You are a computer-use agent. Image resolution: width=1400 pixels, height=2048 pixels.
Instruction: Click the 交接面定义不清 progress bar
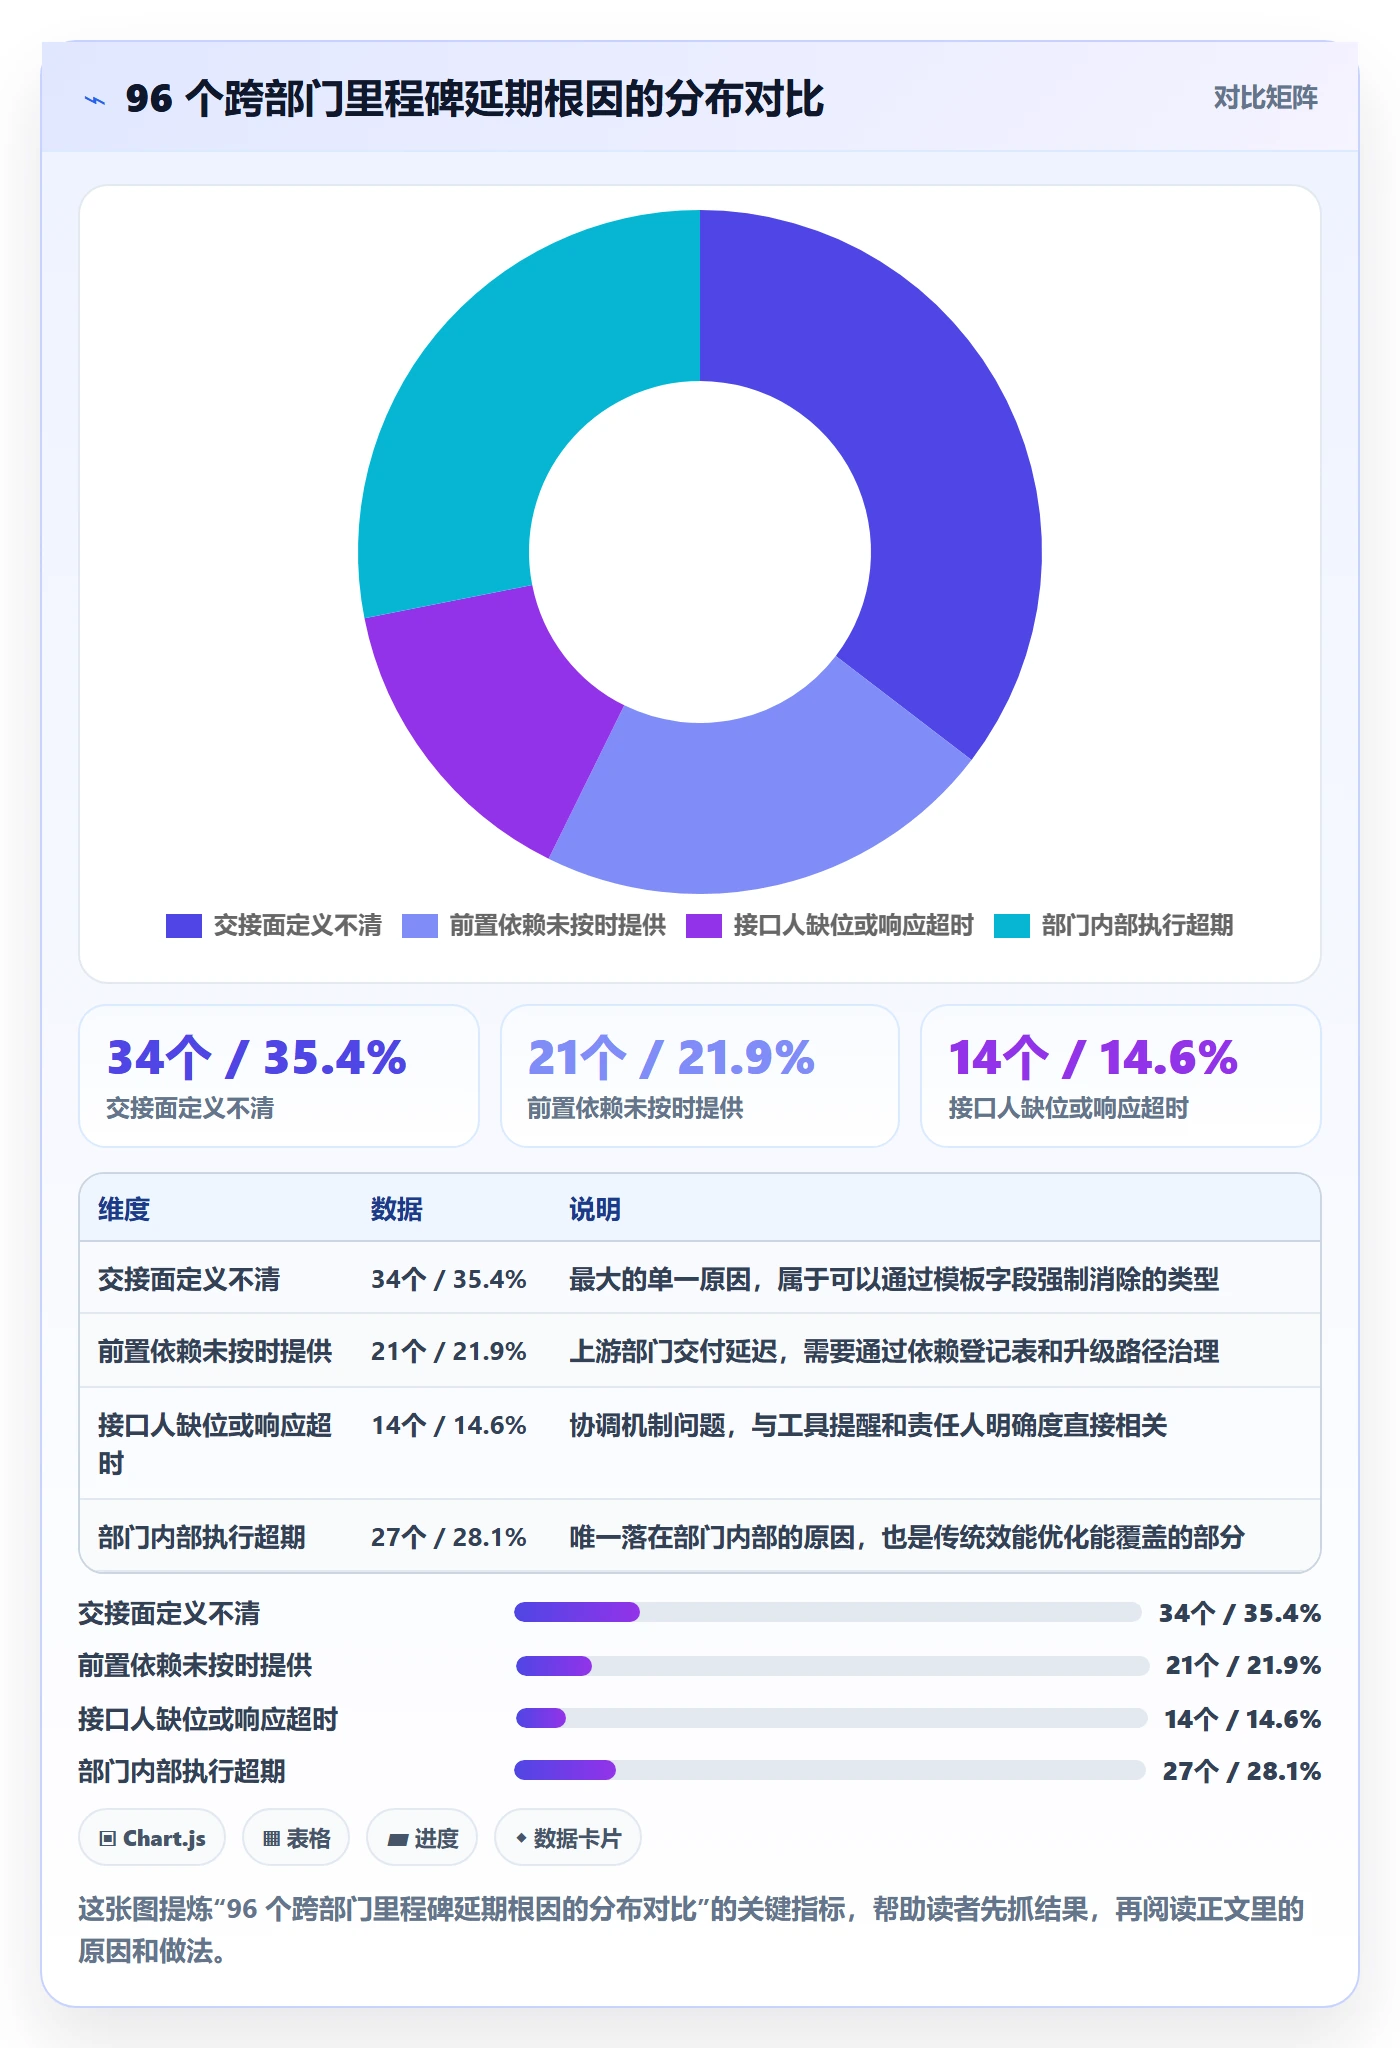827,1612
